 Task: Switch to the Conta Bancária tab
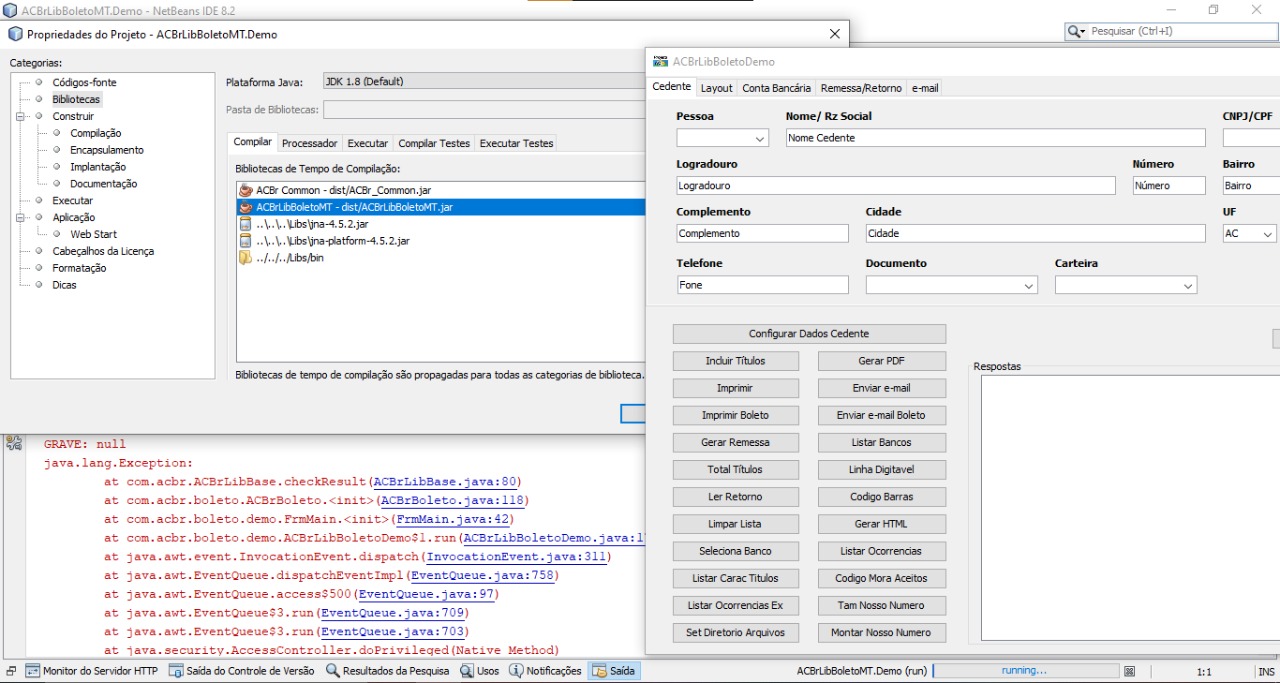tap(777, 88)
